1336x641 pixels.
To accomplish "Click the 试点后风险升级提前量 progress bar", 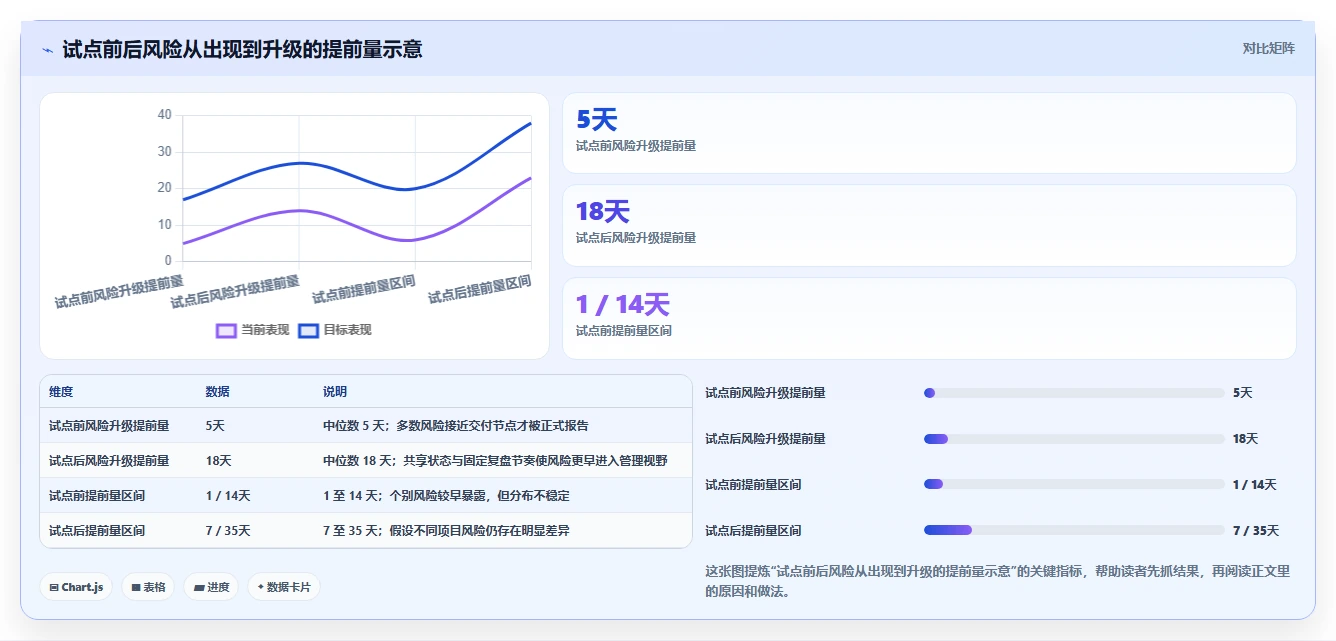I will 1074,439.
